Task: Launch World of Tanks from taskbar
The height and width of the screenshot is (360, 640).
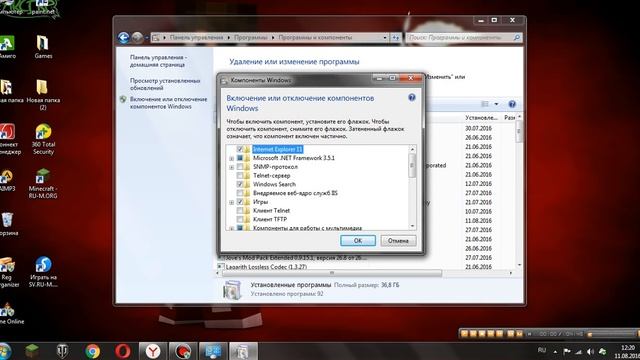Action: (62, 351)
